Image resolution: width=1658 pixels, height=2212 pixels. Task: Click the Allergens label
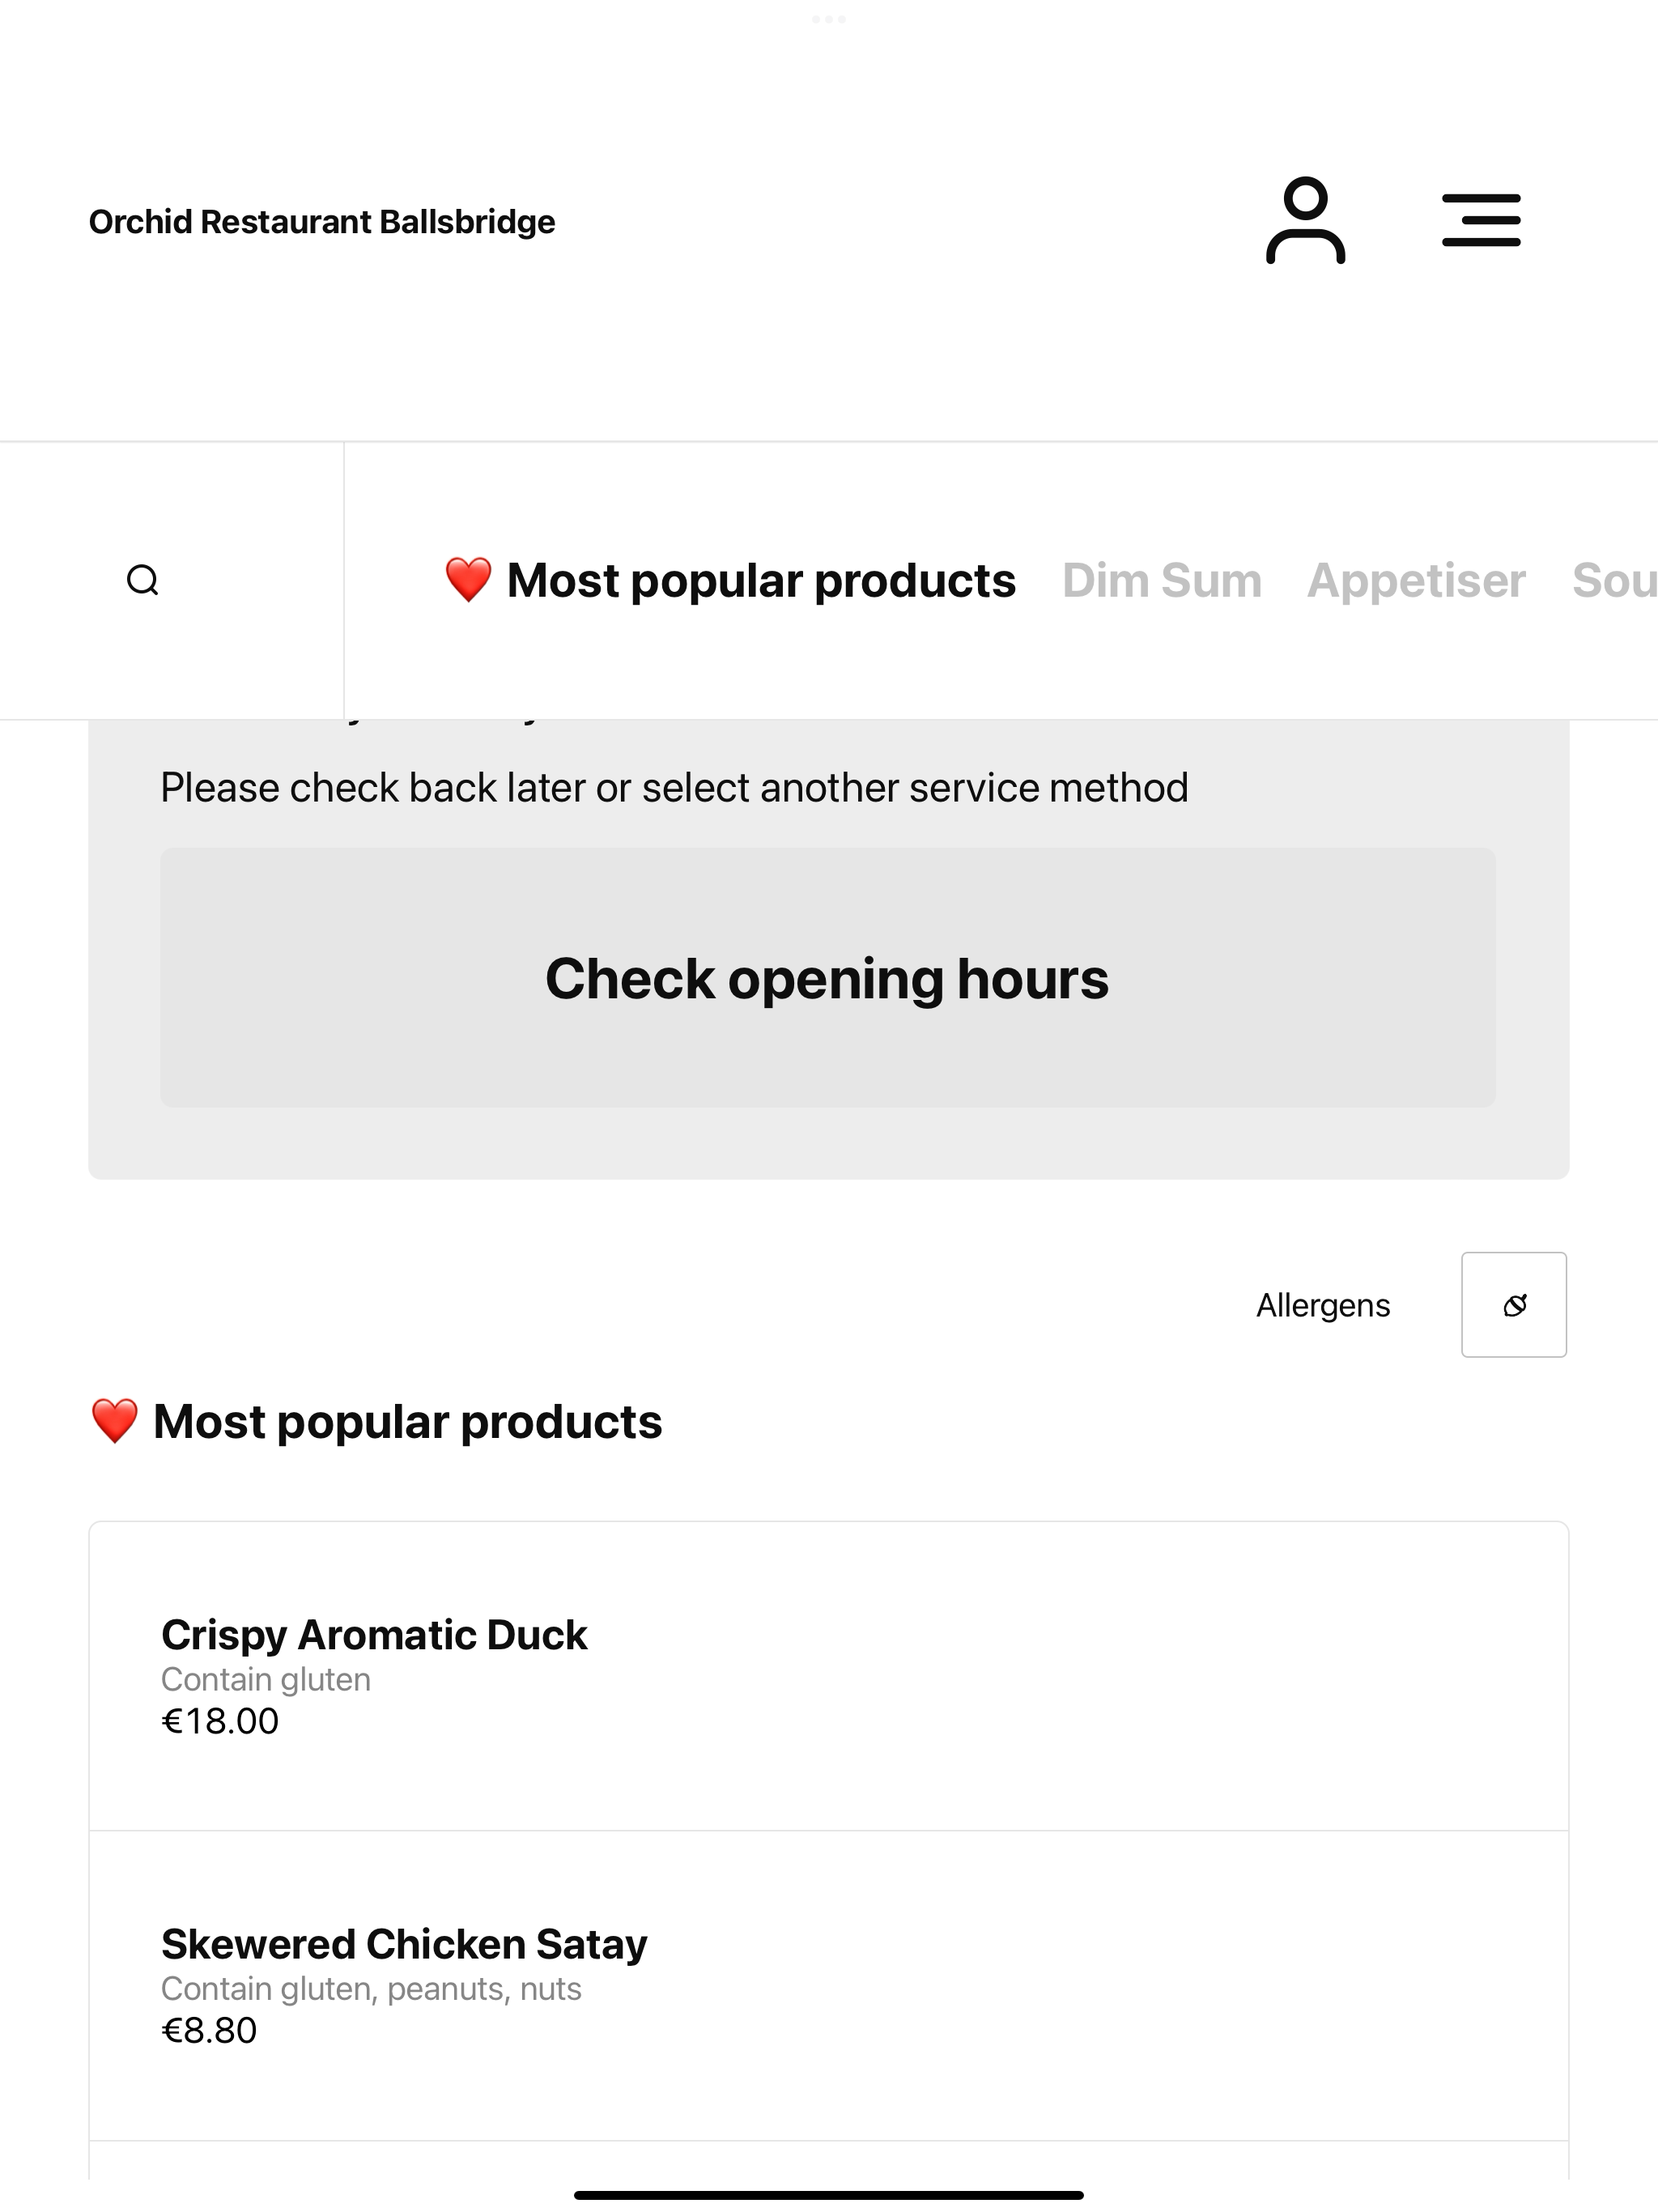coord(1323,1305)
